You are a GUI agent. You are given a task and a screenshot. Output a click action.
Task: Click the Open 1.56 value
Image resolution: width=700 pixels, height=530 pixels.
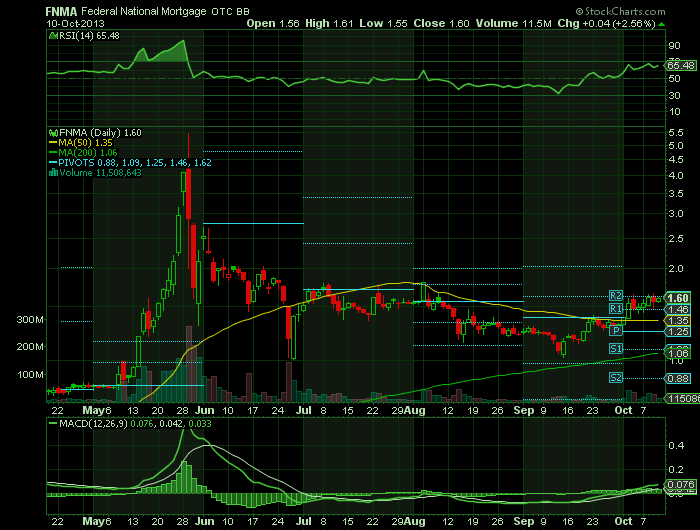[x=273, y=23]
